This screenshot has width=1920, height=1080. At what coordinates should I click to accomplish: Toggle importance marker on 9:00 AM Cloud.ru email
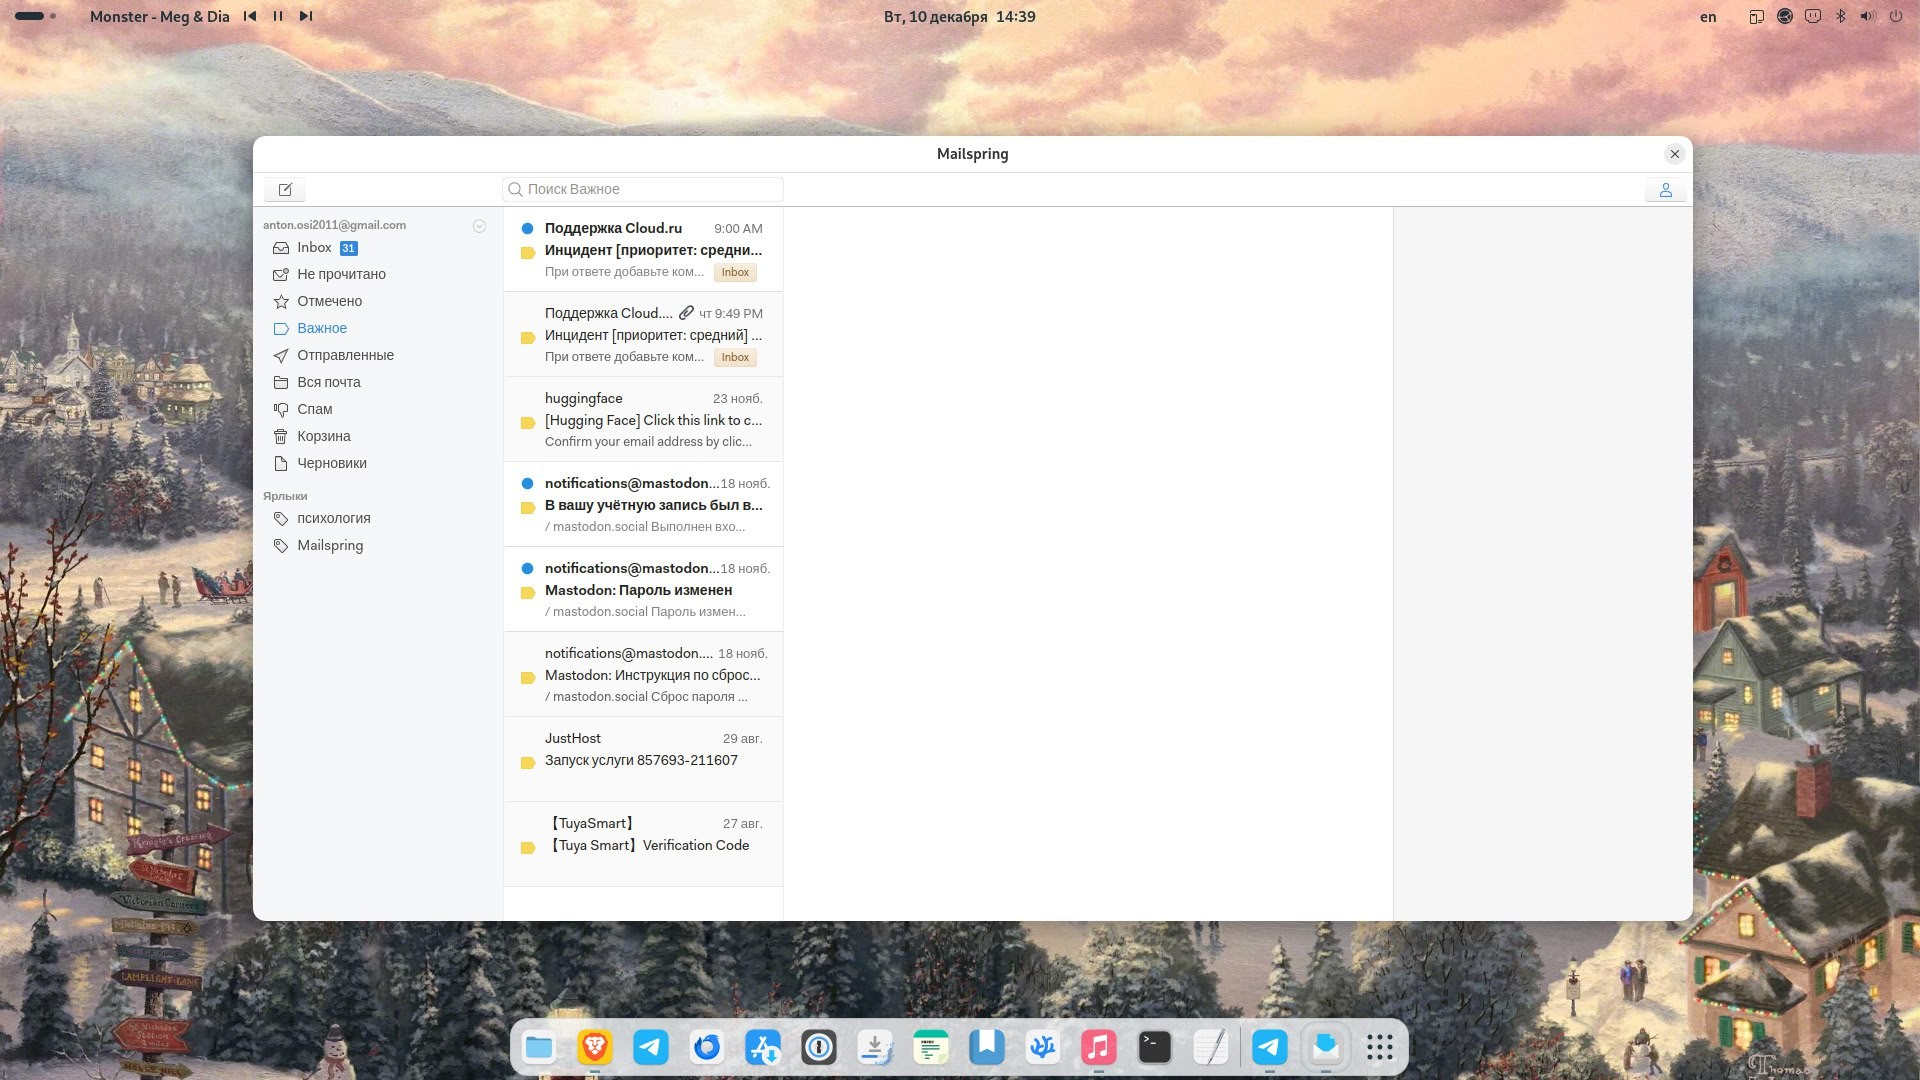pos(528,253)
